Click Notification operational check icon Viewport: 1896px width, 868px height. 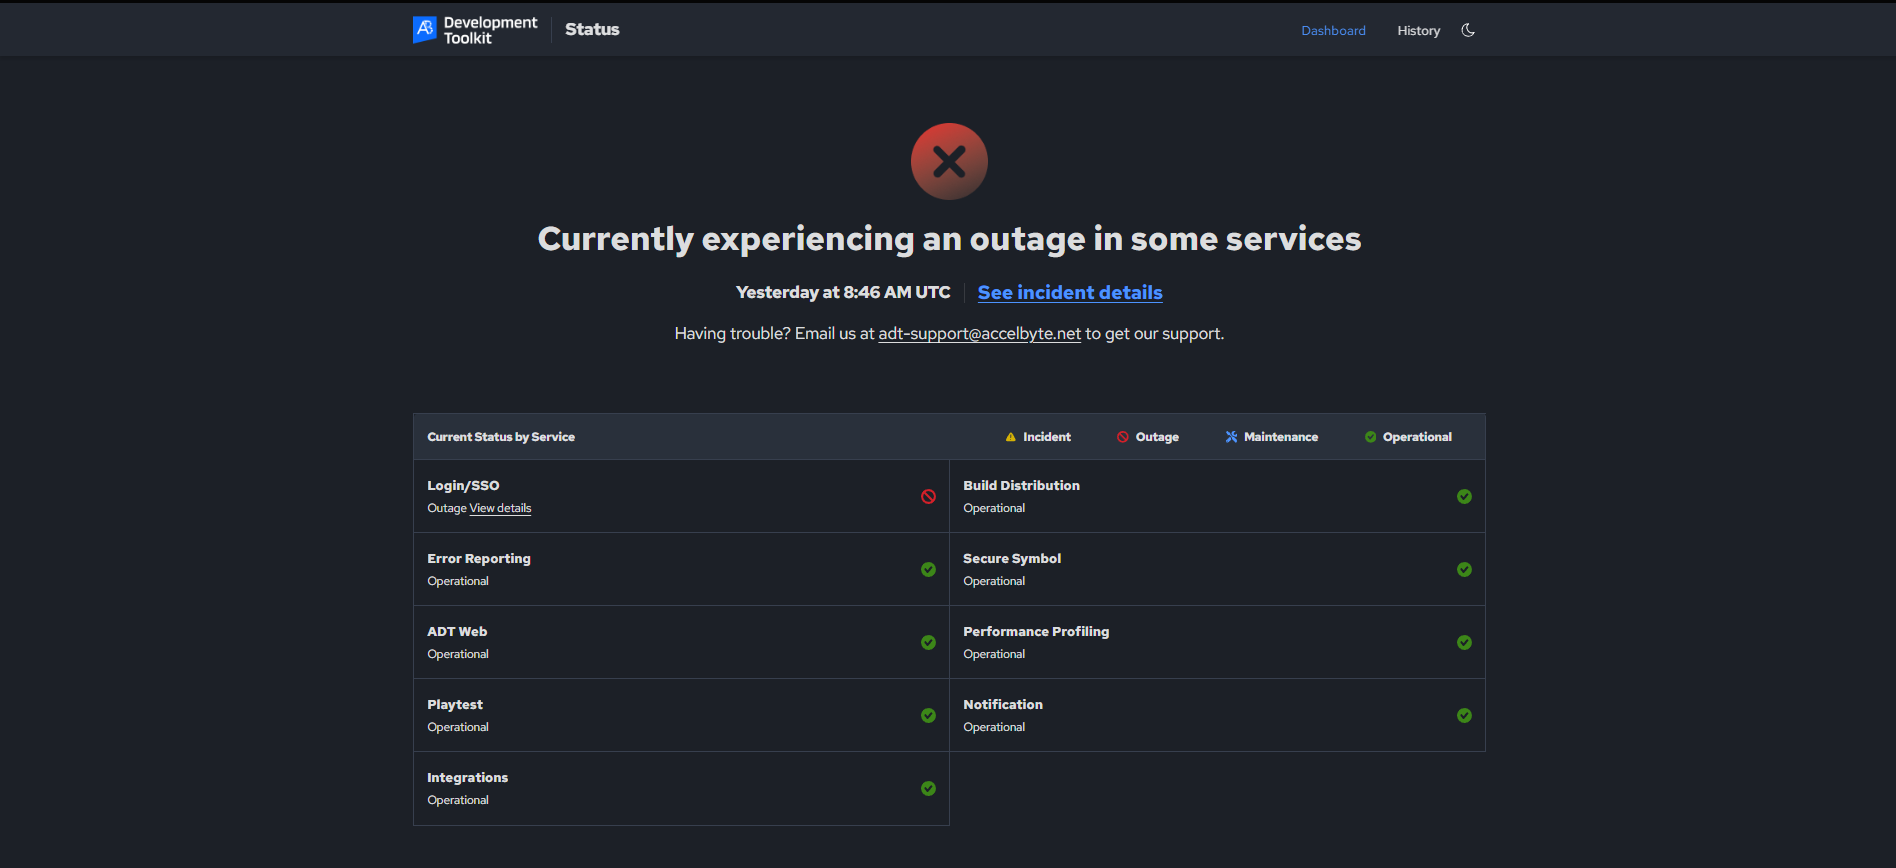click(x=1464, y=715)
